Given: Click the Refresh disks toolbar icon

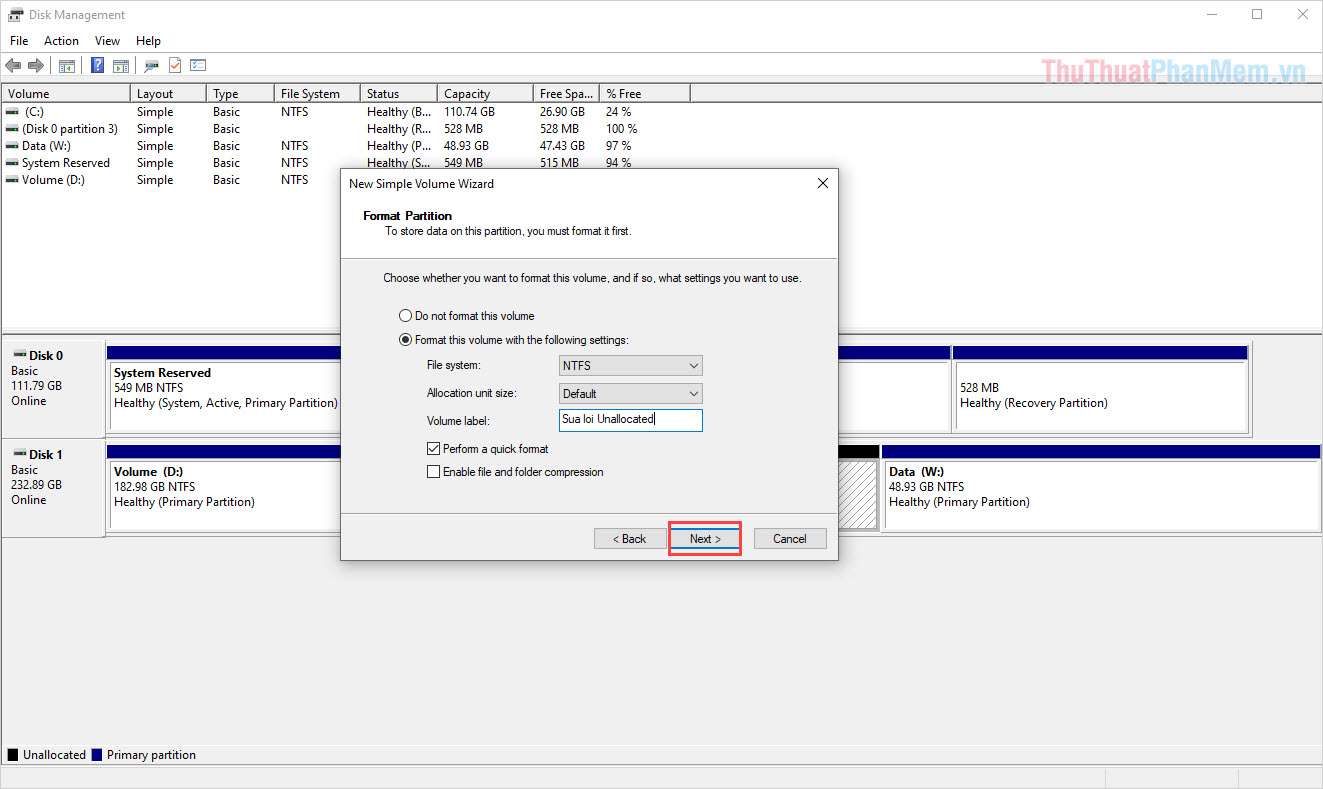Looking at the screenshot, I should pos(151,64).
